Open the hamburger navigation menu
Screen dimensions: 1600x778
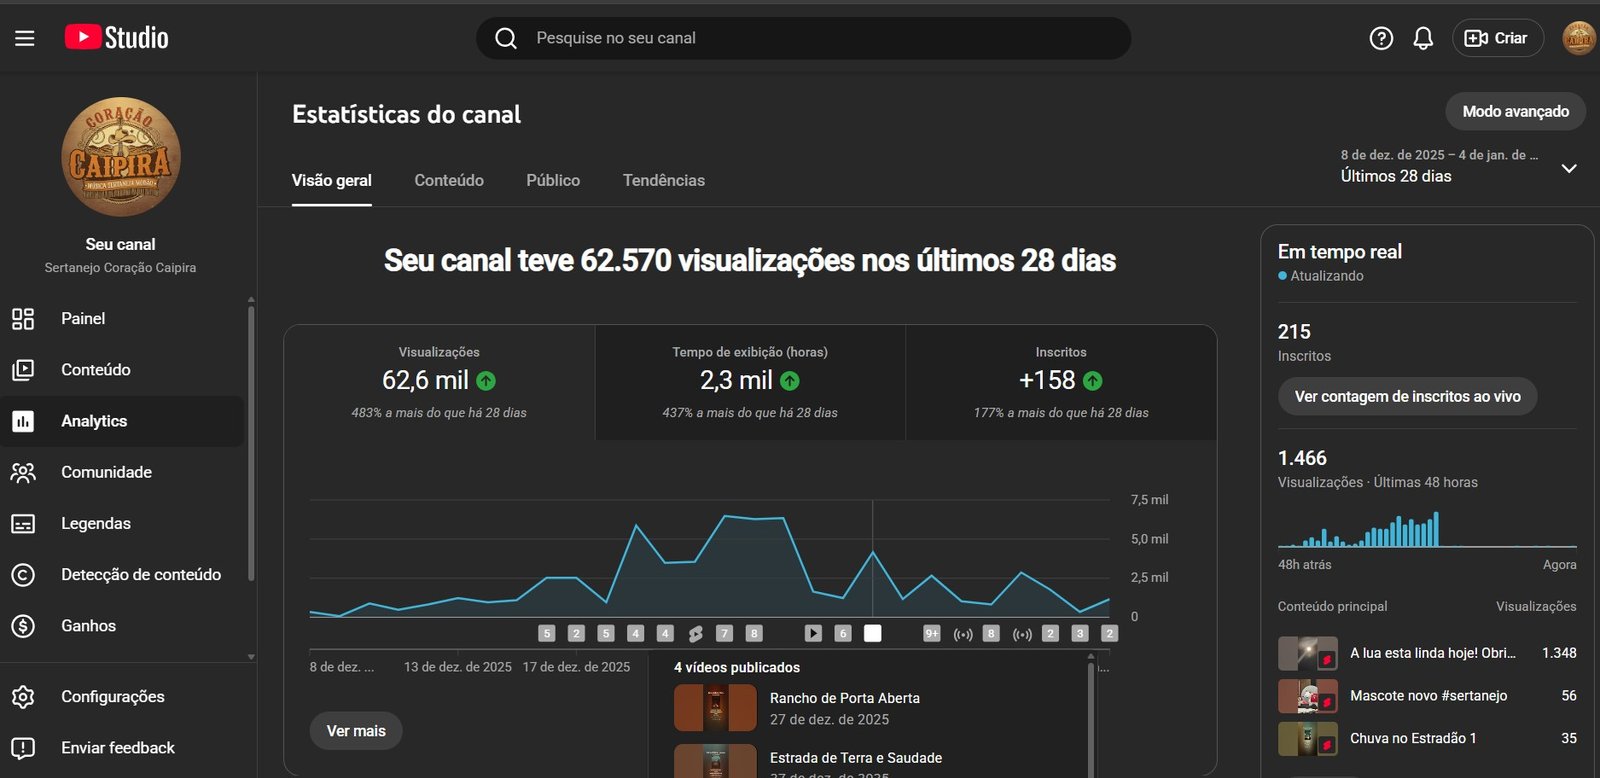coord(25,38)
